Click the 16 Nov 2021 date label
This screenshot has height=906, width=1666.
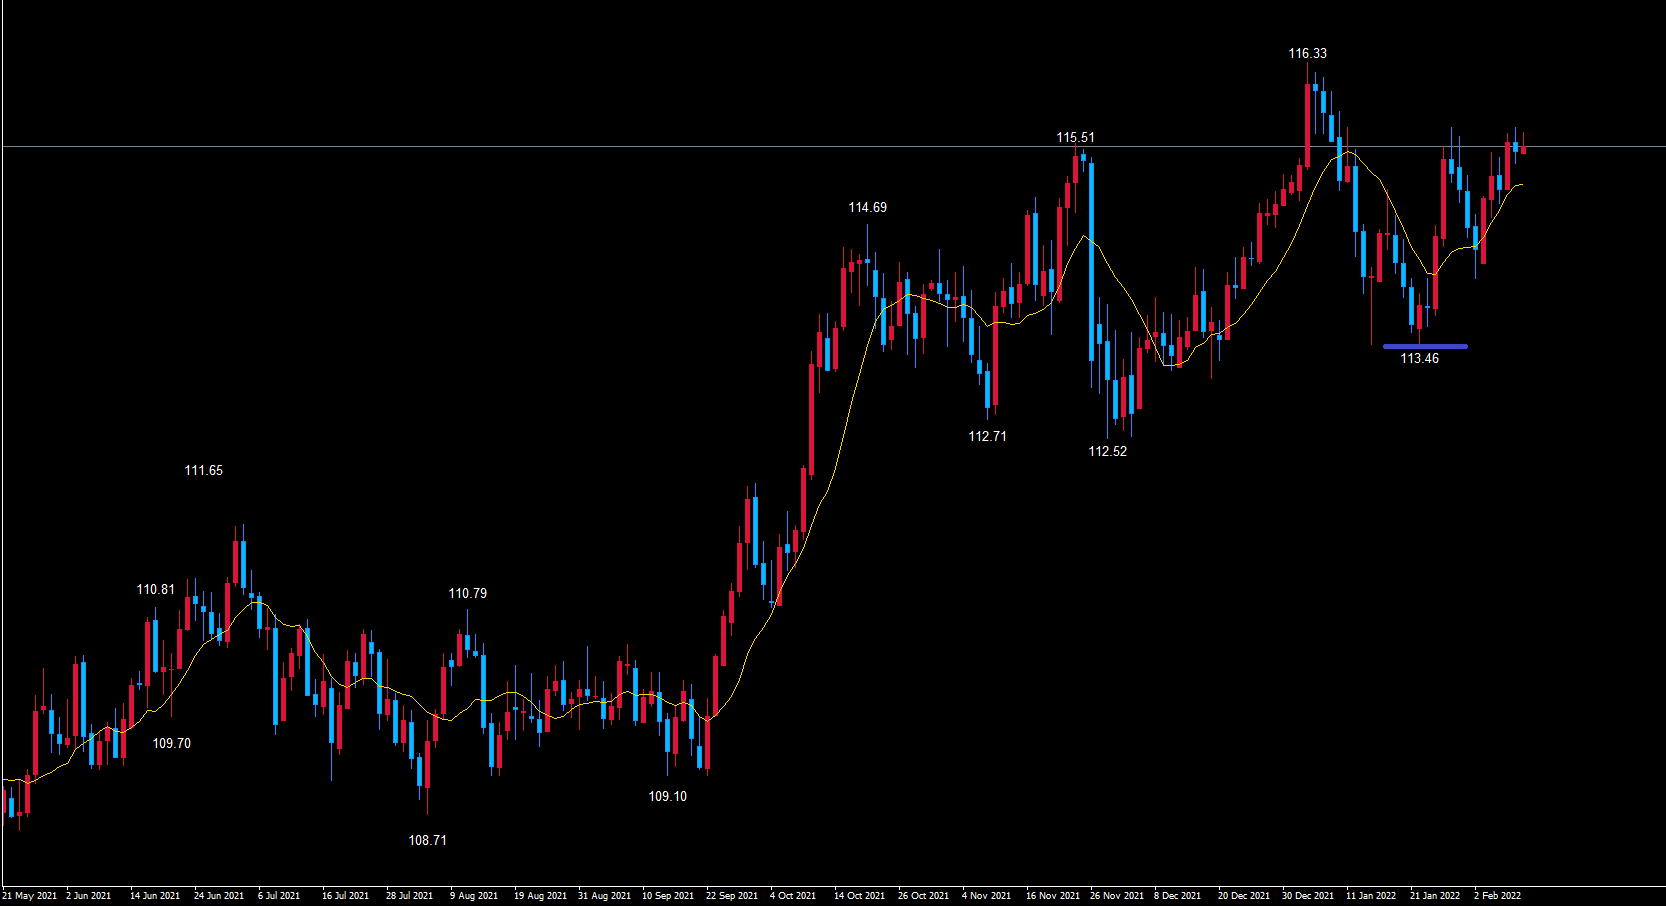coord(1053,896)
